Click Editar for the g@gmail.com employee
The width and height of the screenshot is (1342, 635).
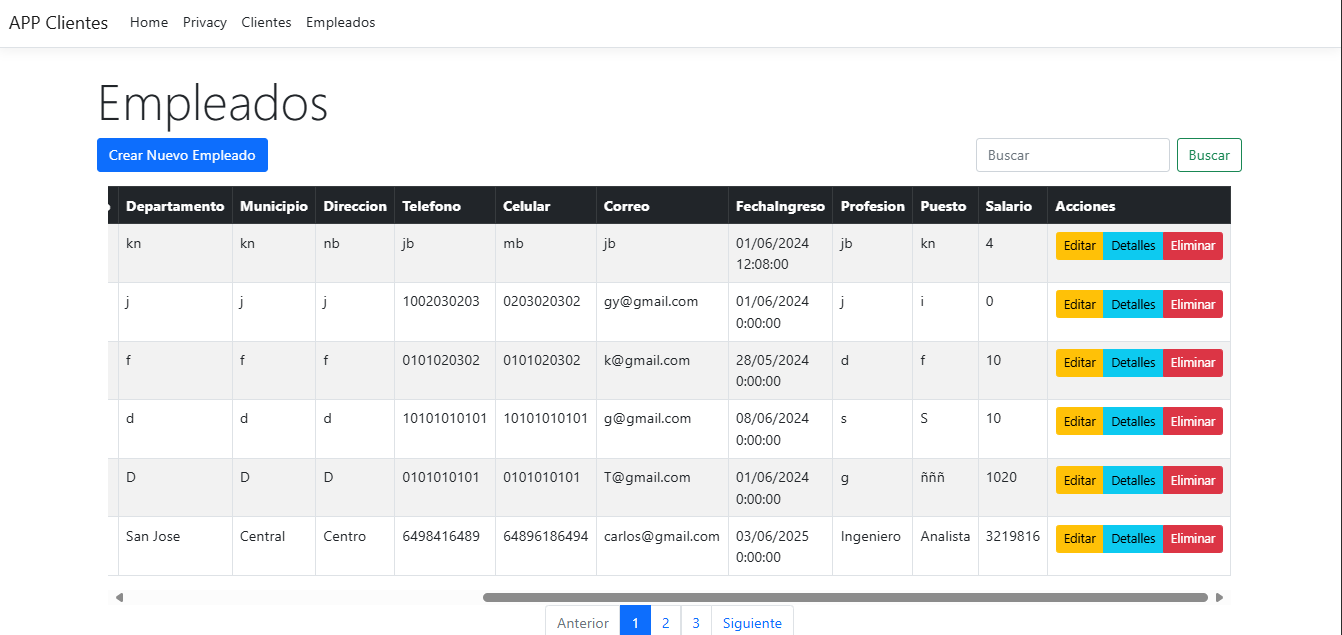point(1079,421)
